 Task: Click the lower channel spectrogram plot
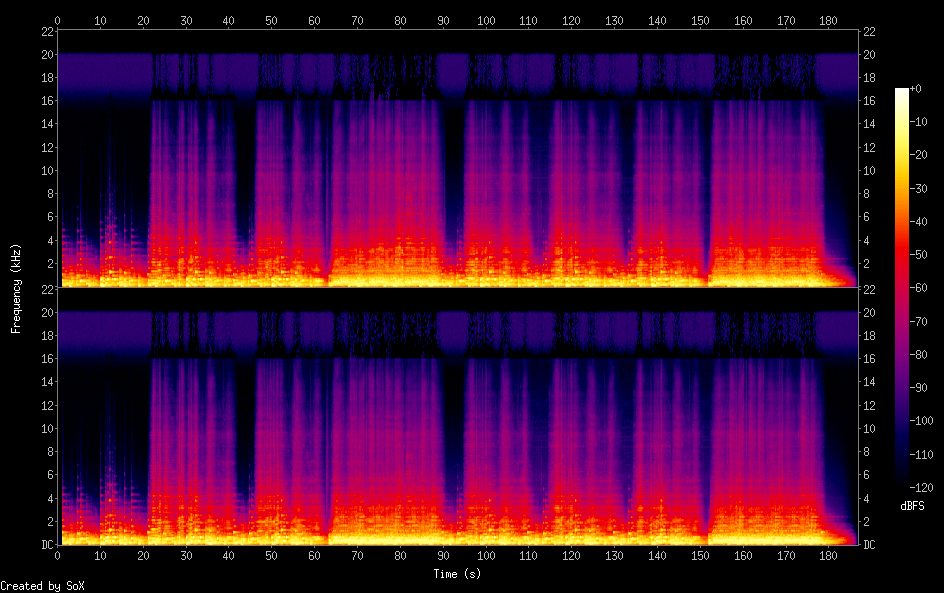click(x=458, y=416)
